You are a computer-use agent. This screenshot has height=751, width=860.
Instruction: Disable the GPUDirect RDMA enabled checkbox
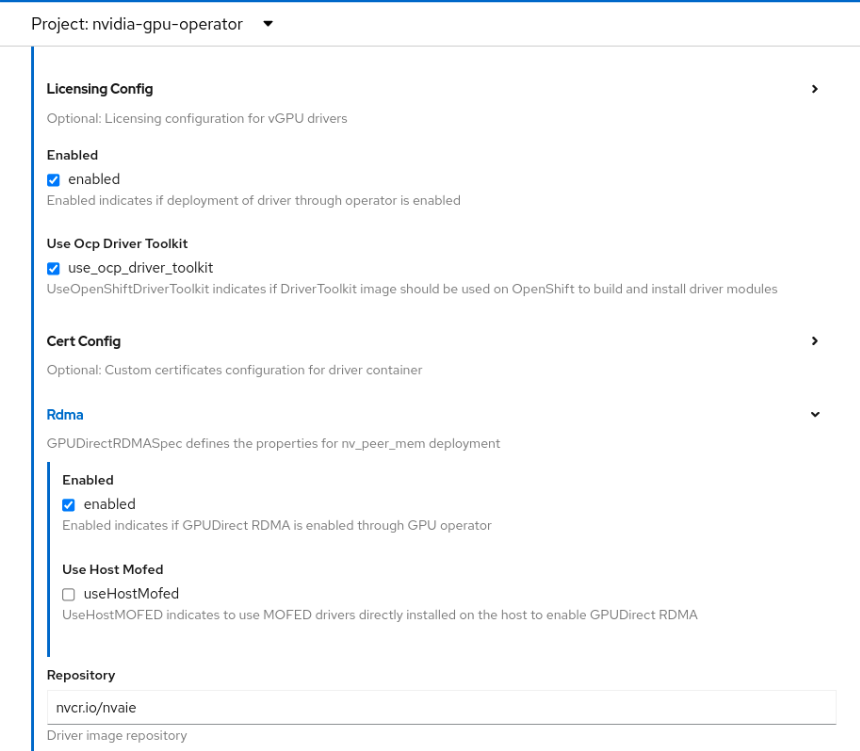click(x=69, y=505)
